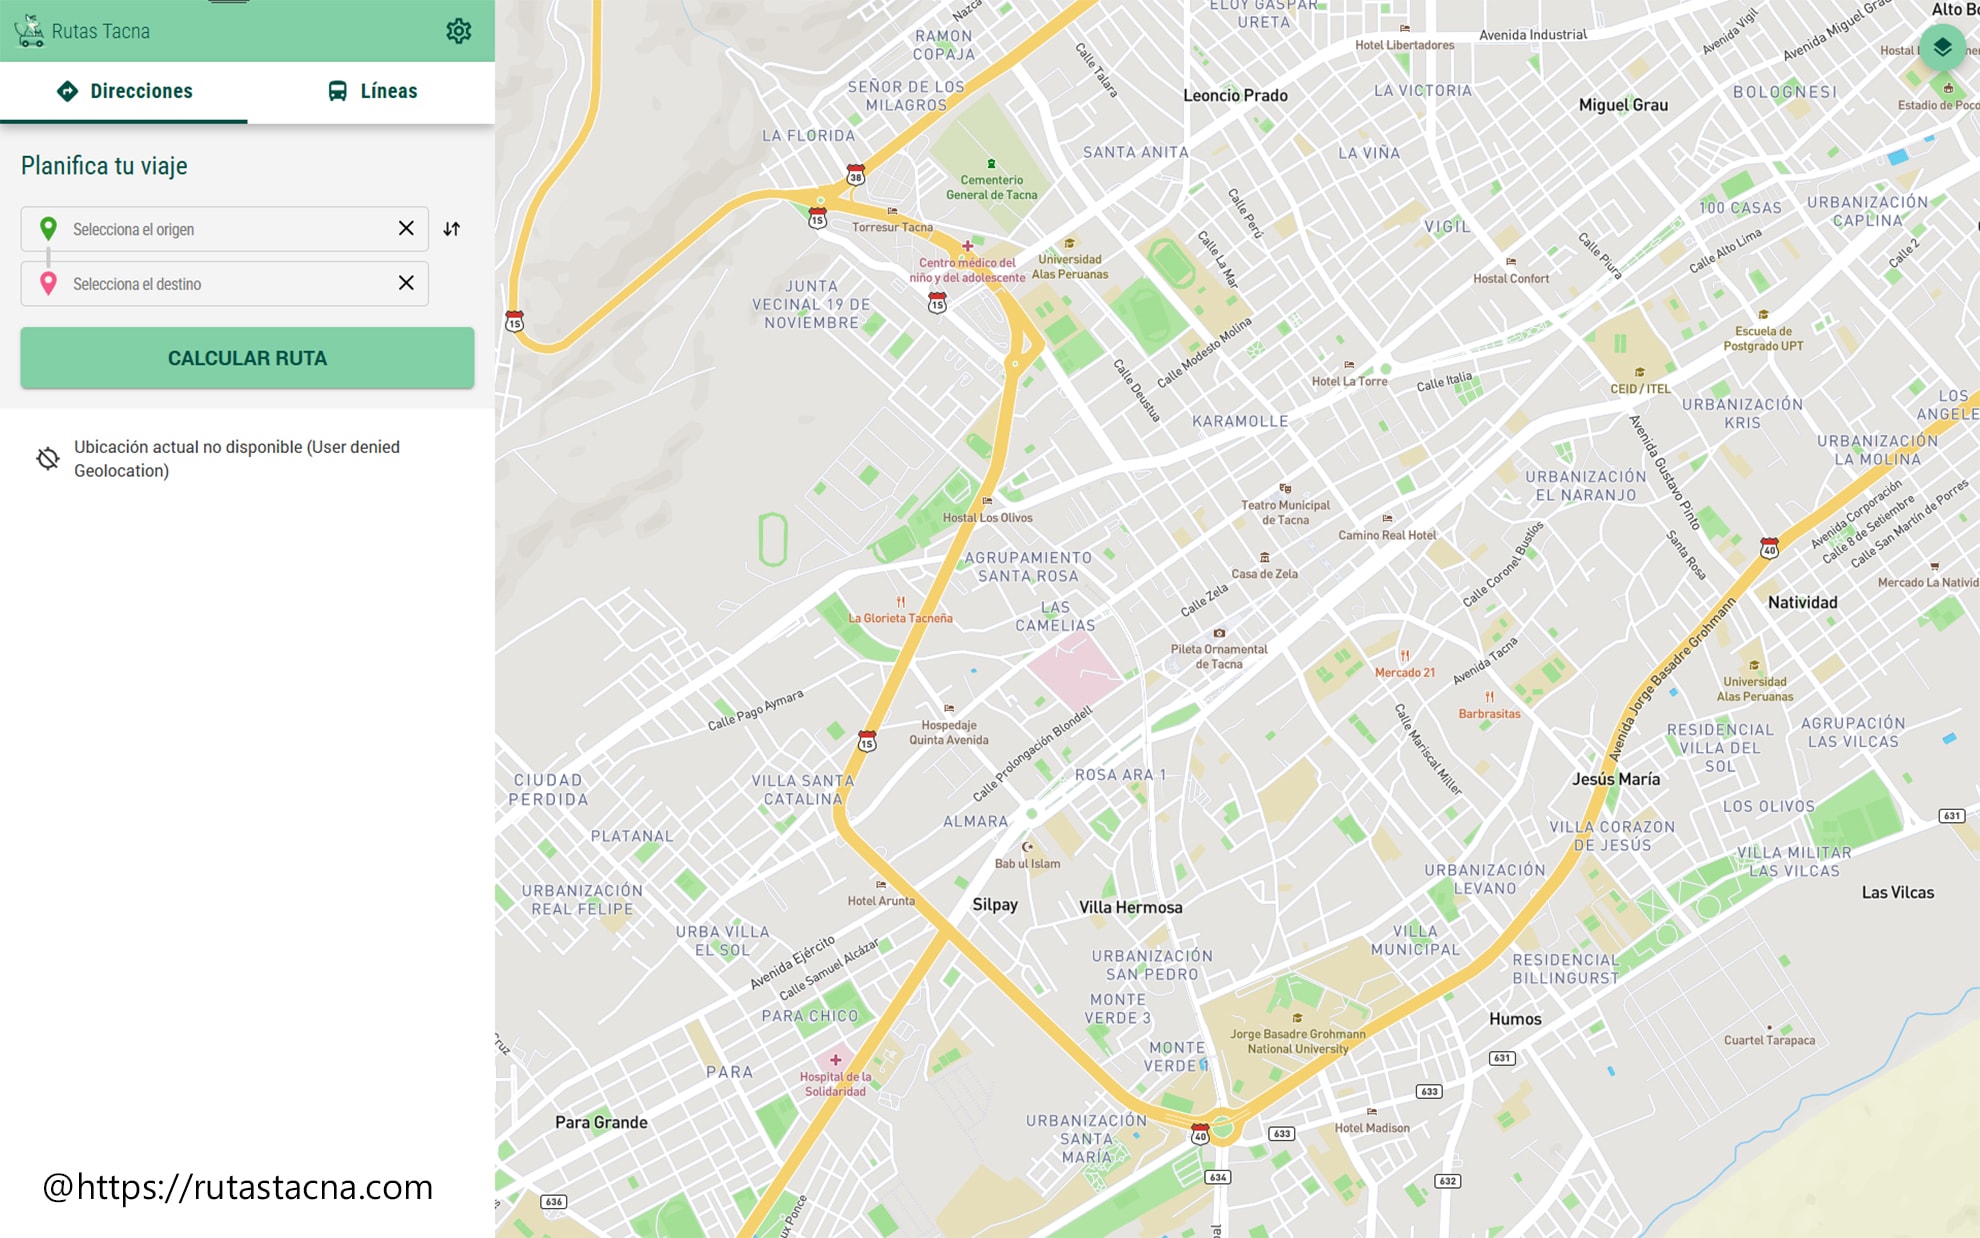Click the Hotel Libertadores marker
The height and width of the screenshot is (1238, 1980).
click(1404, 29)
